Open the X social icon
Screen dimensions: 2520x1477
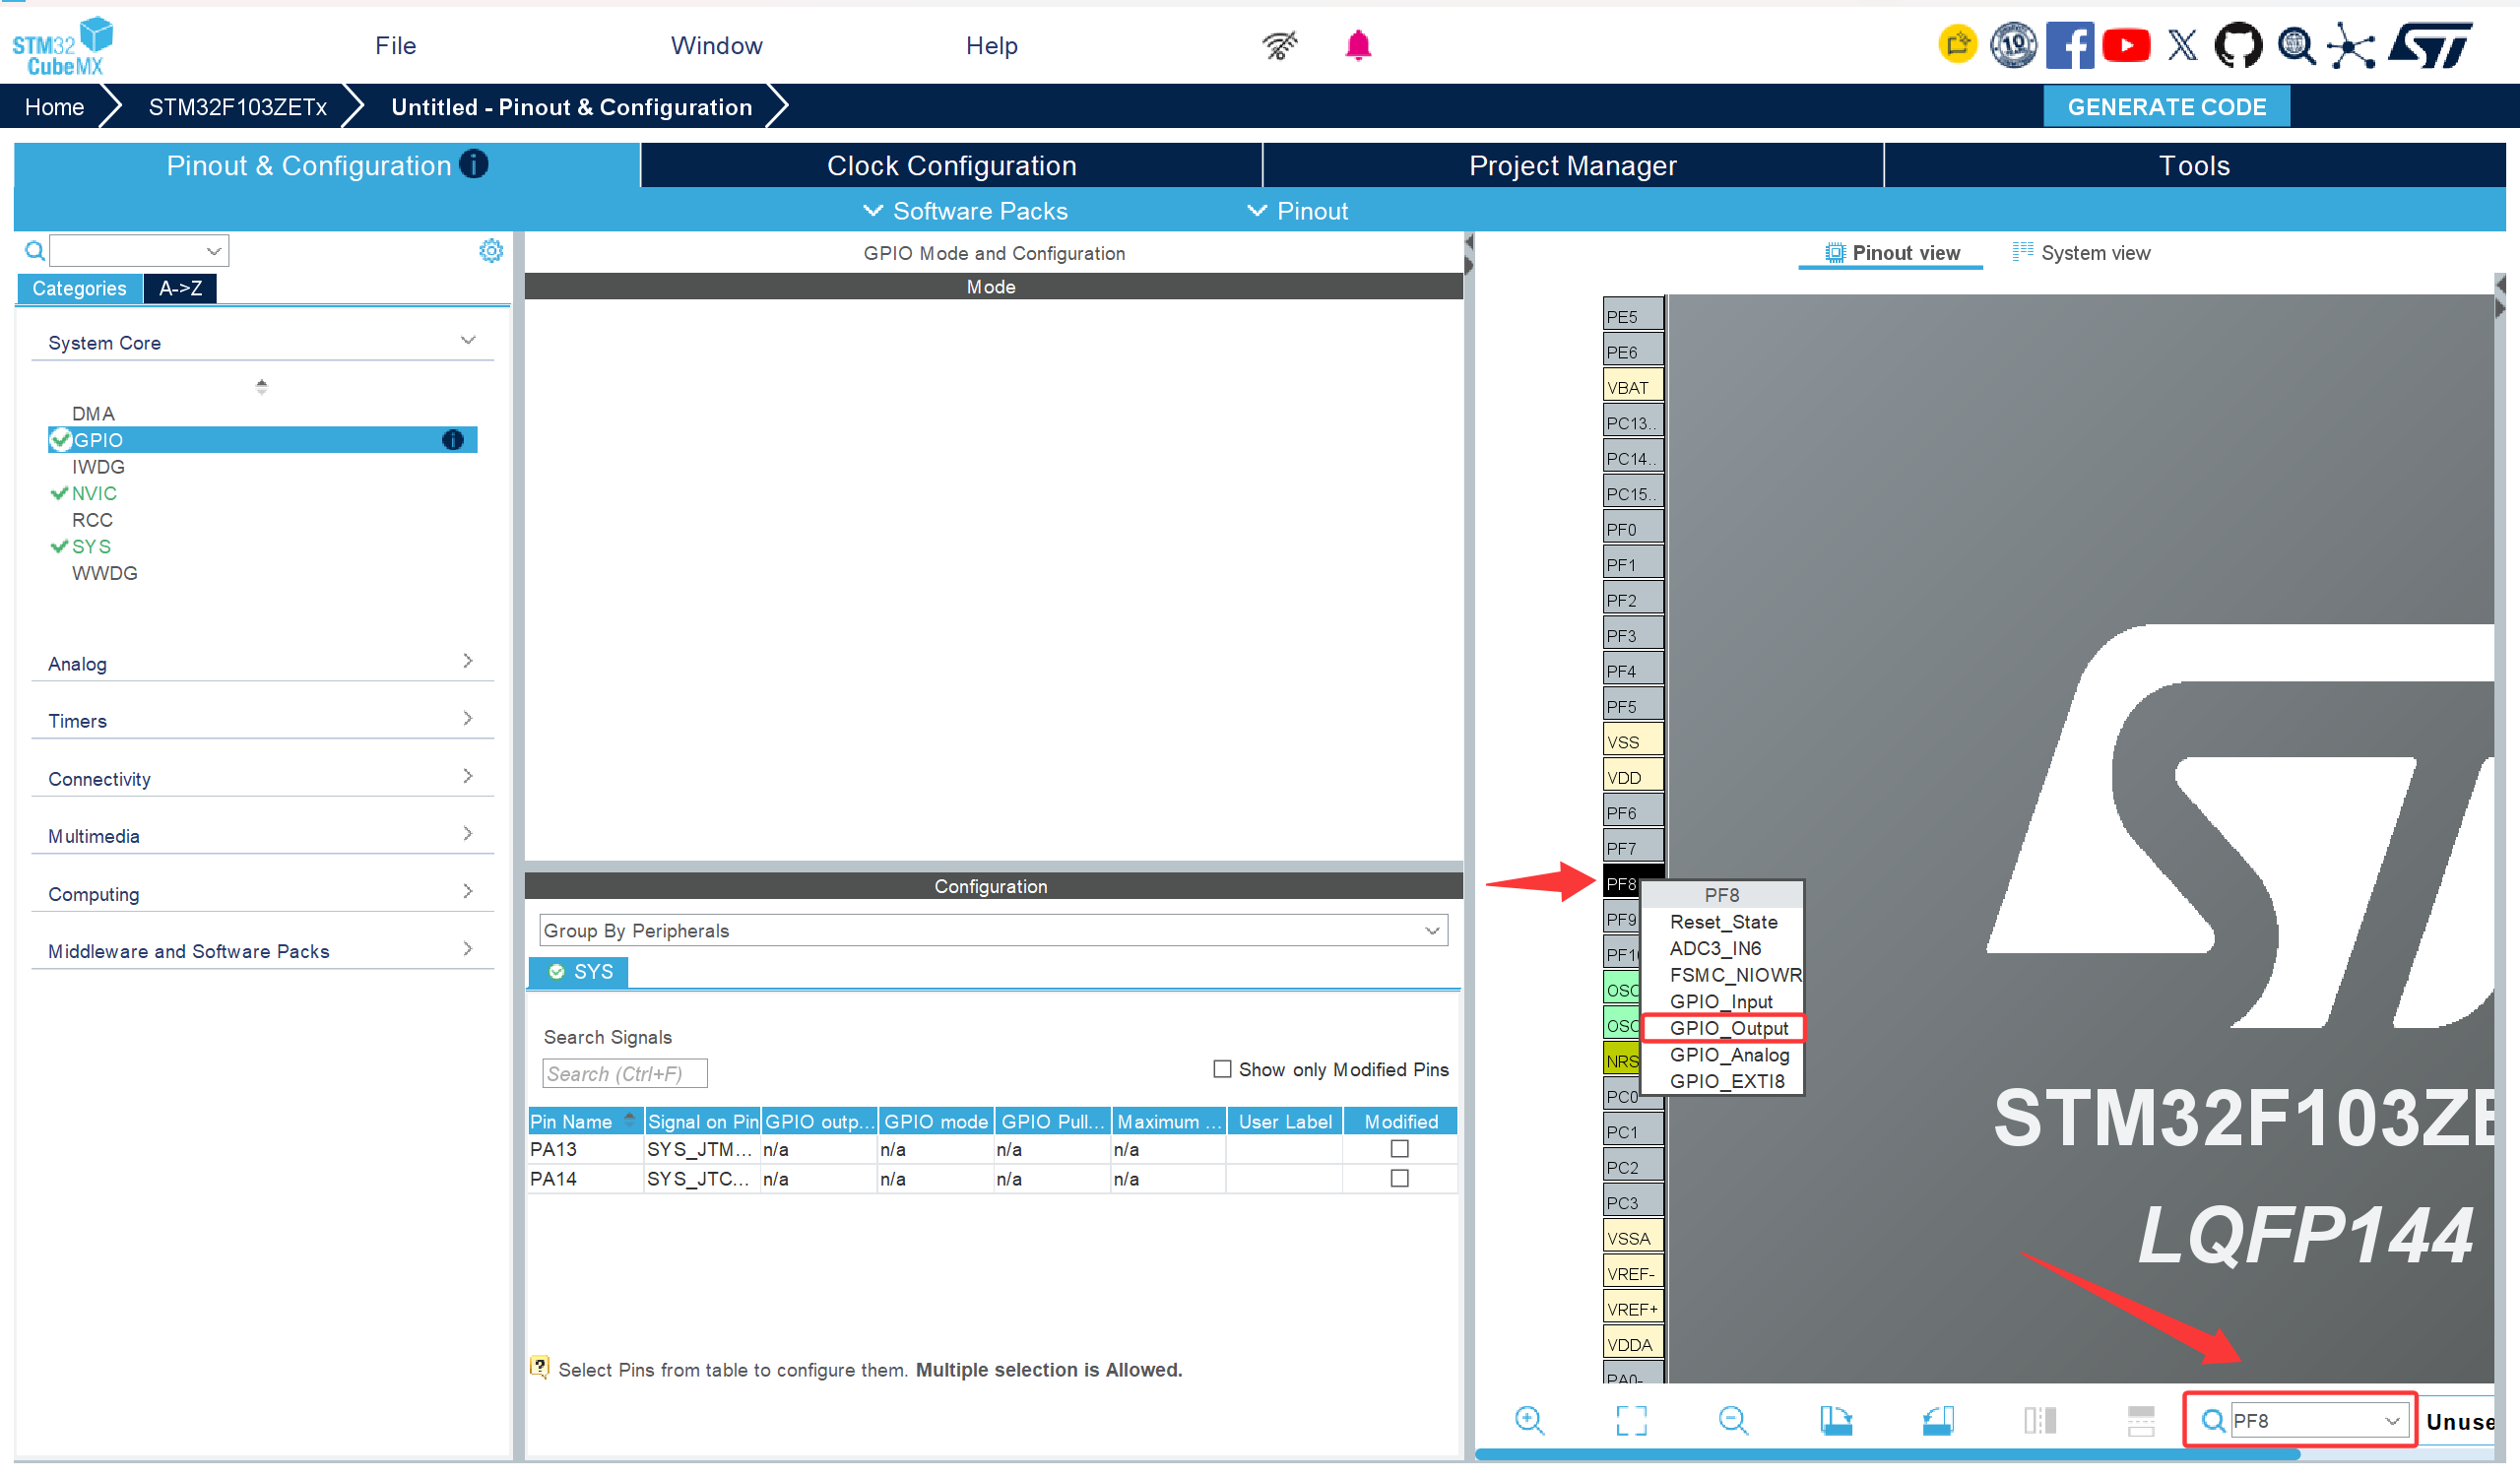(x=2181, y=45)
